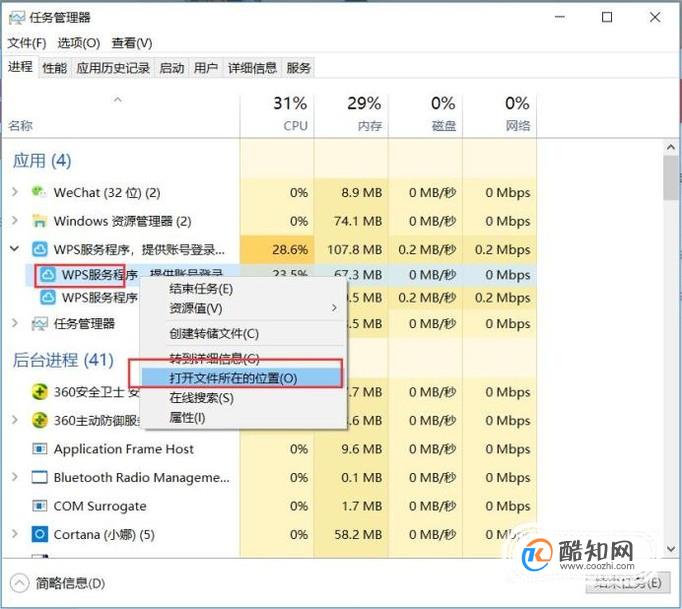Expand the Cortana (小娜) group
682x609 pixels.
[x=15, y=534]
